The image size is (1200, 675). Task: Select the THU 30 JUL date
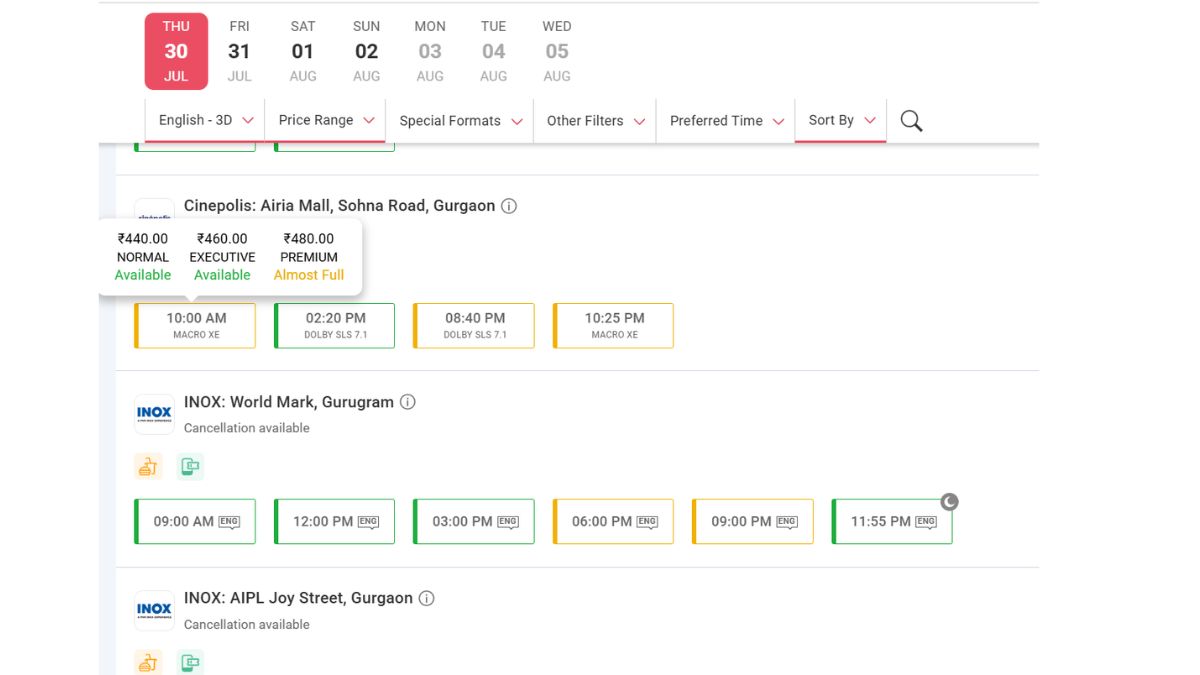coord(176,51)
